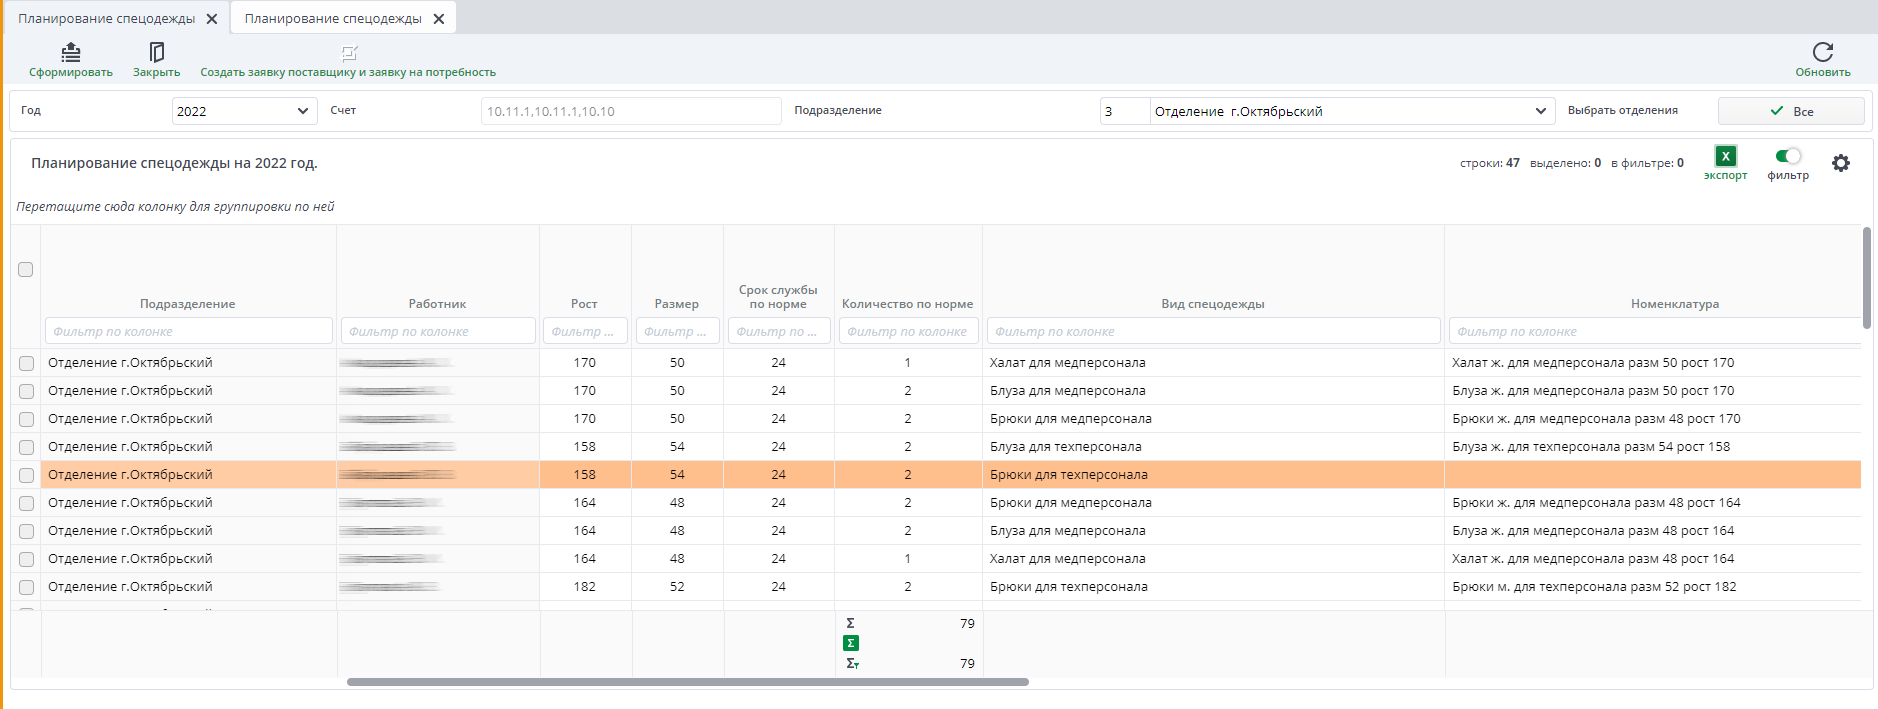Close the first Планирование спецодежды tab
Viewport: 1878px width, 709px height.
pos(212,19)
